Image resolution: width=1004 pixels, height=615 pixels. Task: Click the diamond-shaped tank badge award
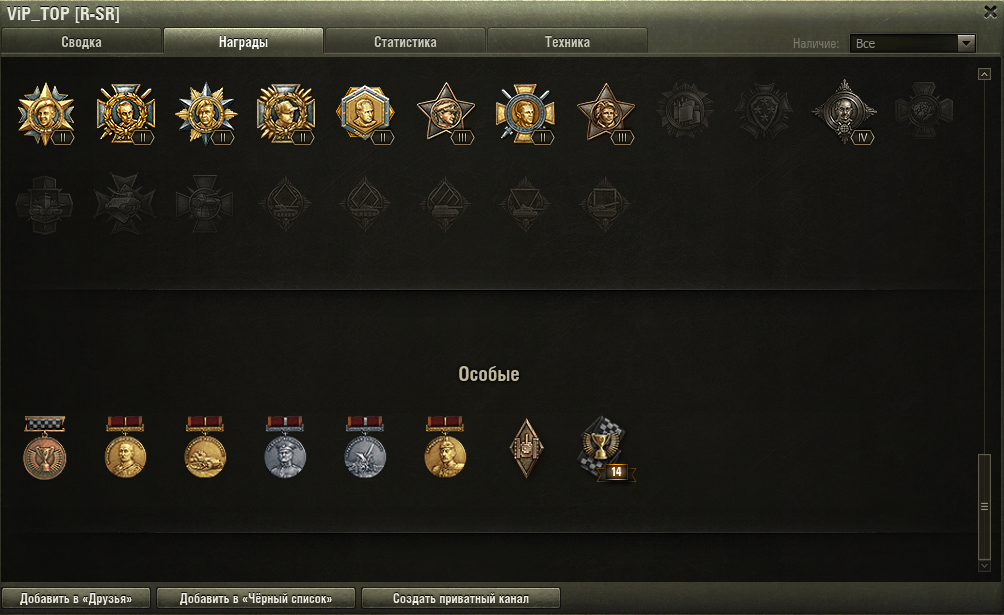click(526, 448)
